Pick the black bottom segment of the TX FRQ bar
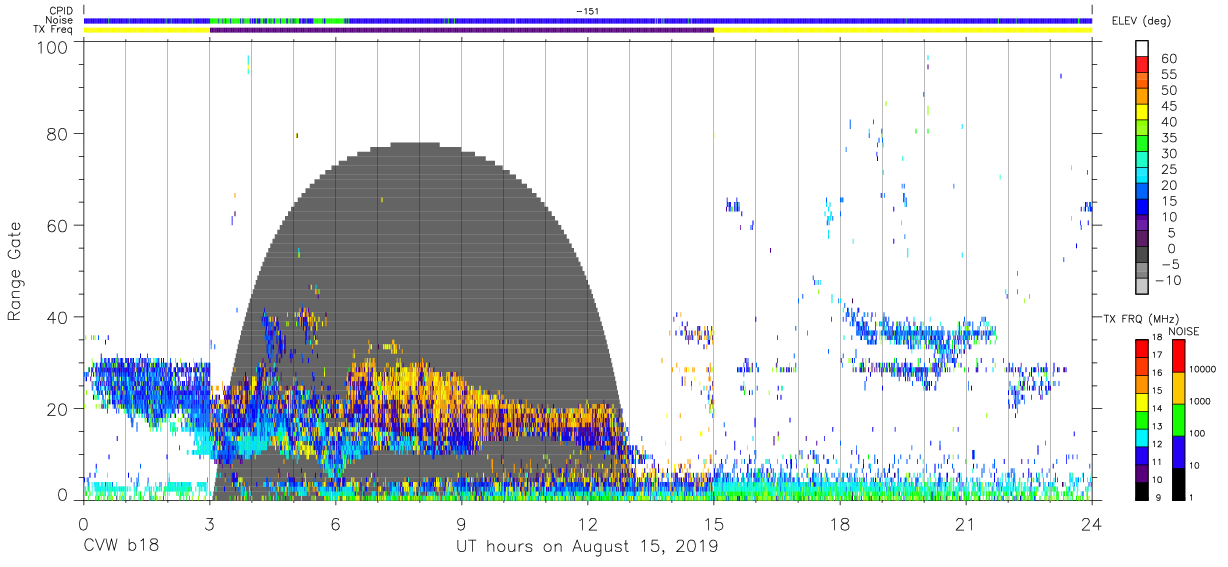 1142,491
